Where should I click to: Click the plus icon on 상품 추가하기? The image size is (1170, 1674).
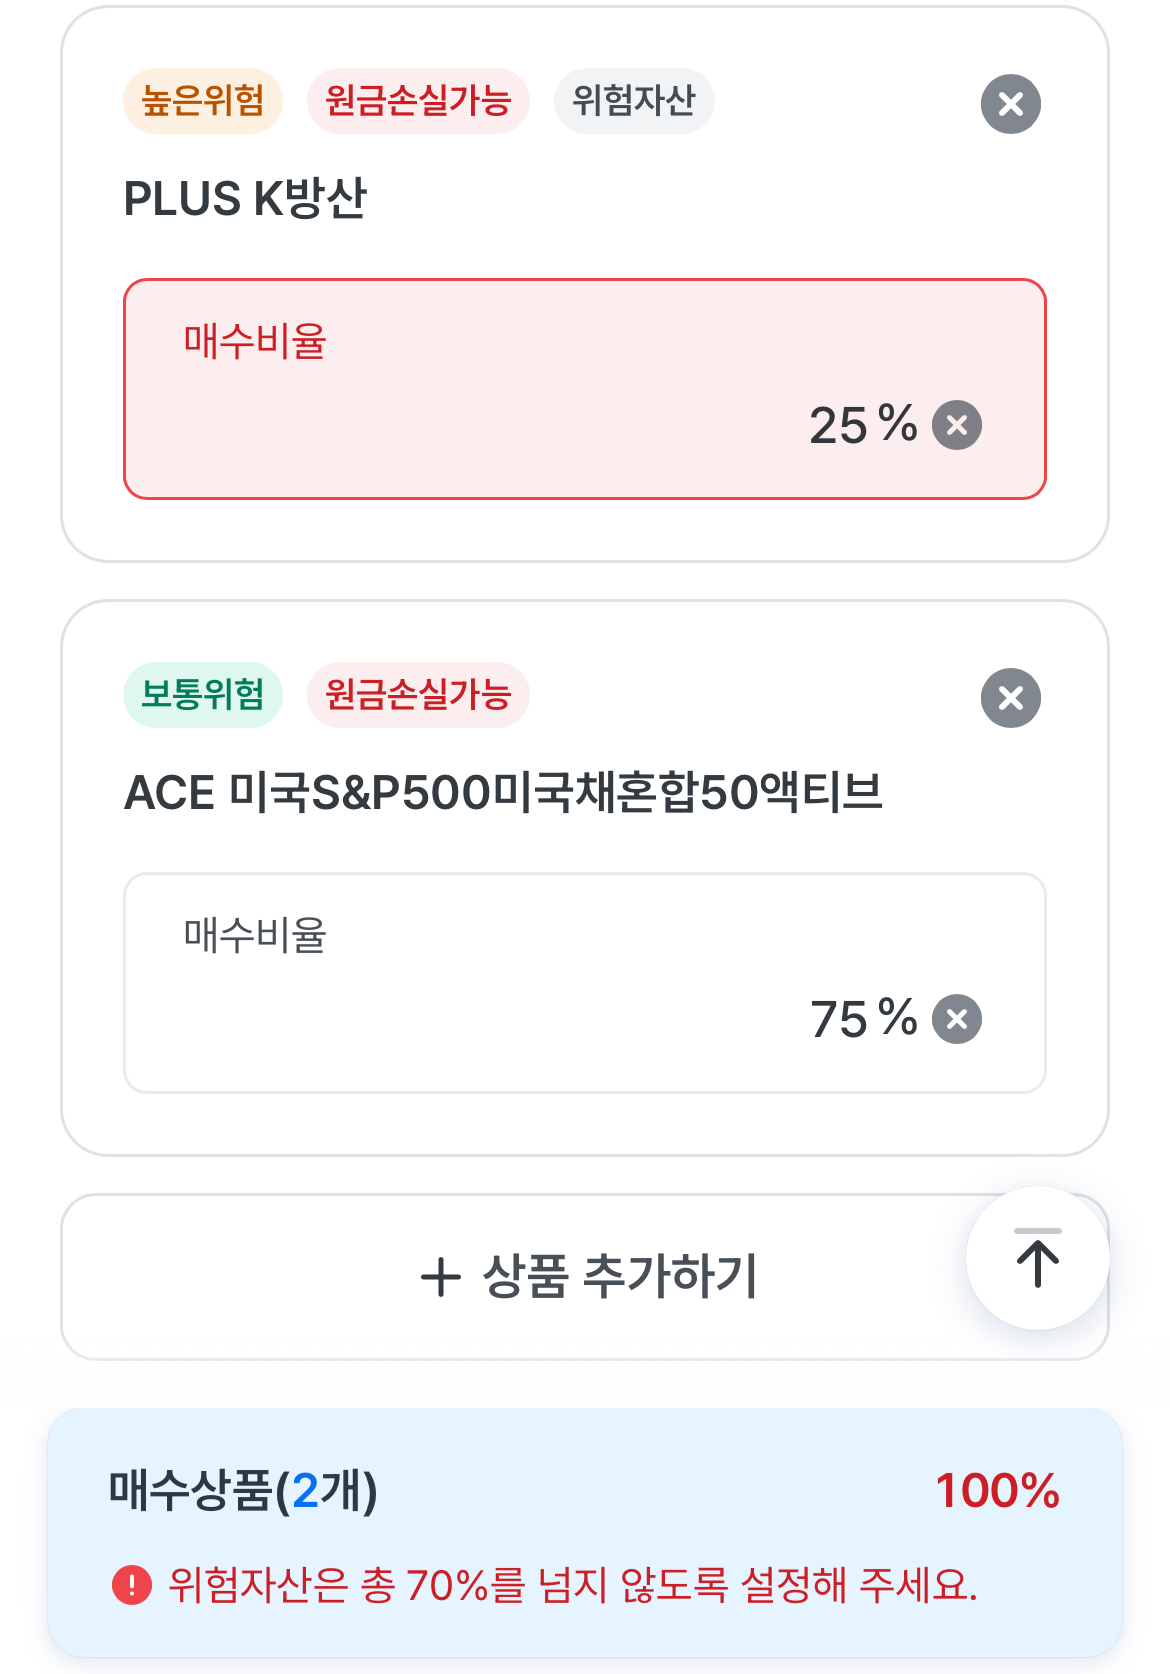(x=440, y=1278)
